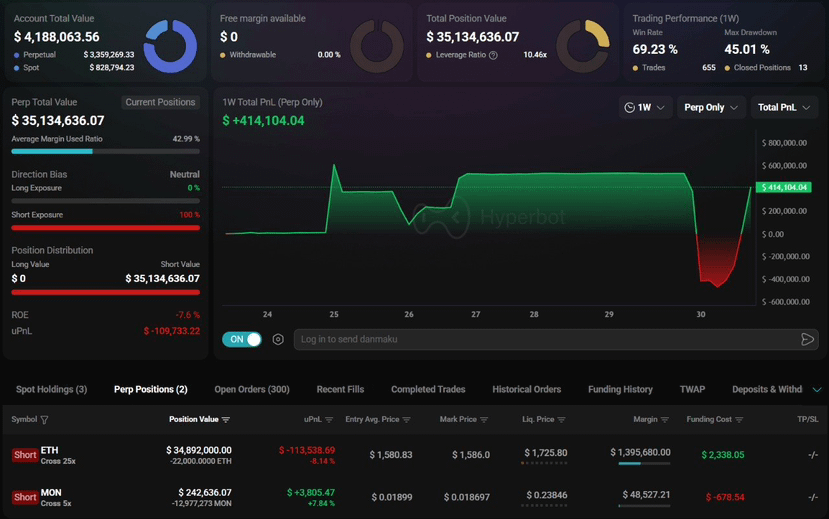
Task: Click MON uPnL $+3,805.47
Action: (x=311, y=493)
